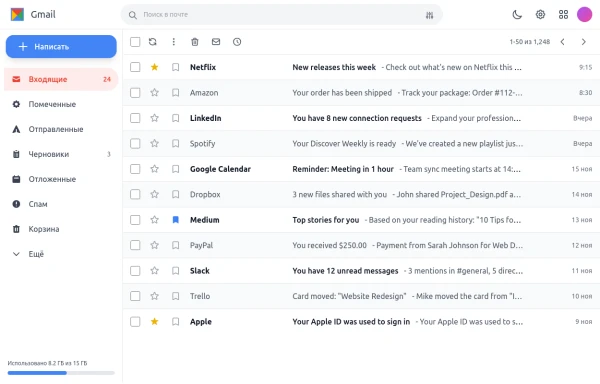
Task: Click the delete trash toolbar icon
Action: 195,42
